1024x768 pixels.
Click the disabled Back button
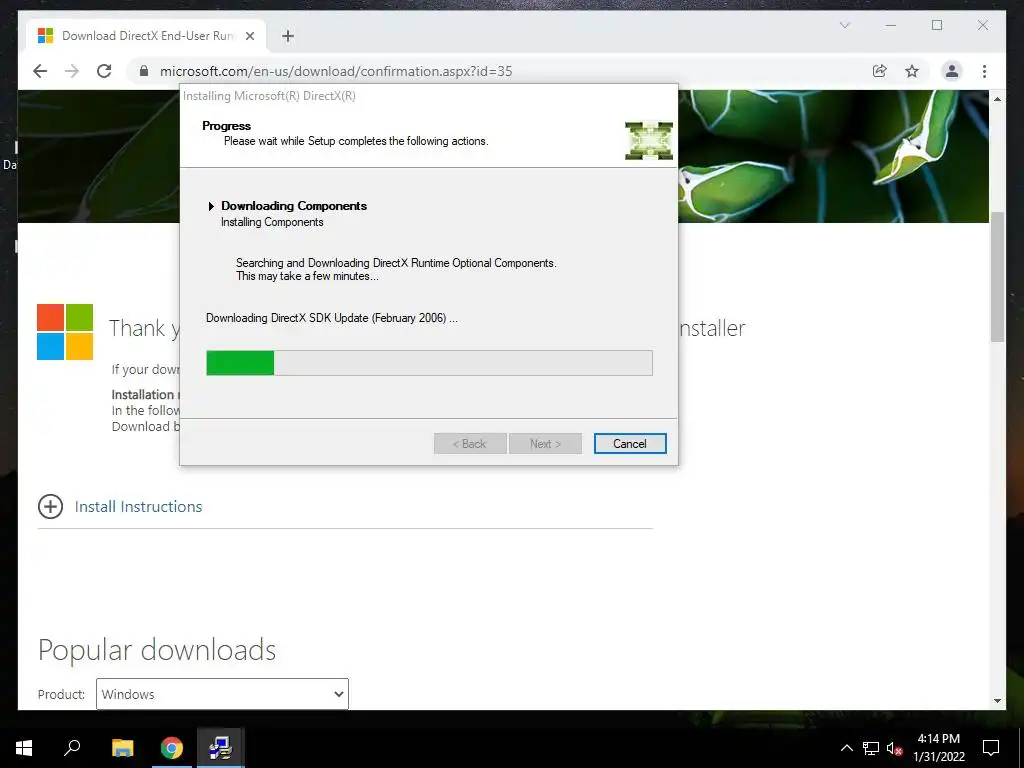click(x=470, y=443)
